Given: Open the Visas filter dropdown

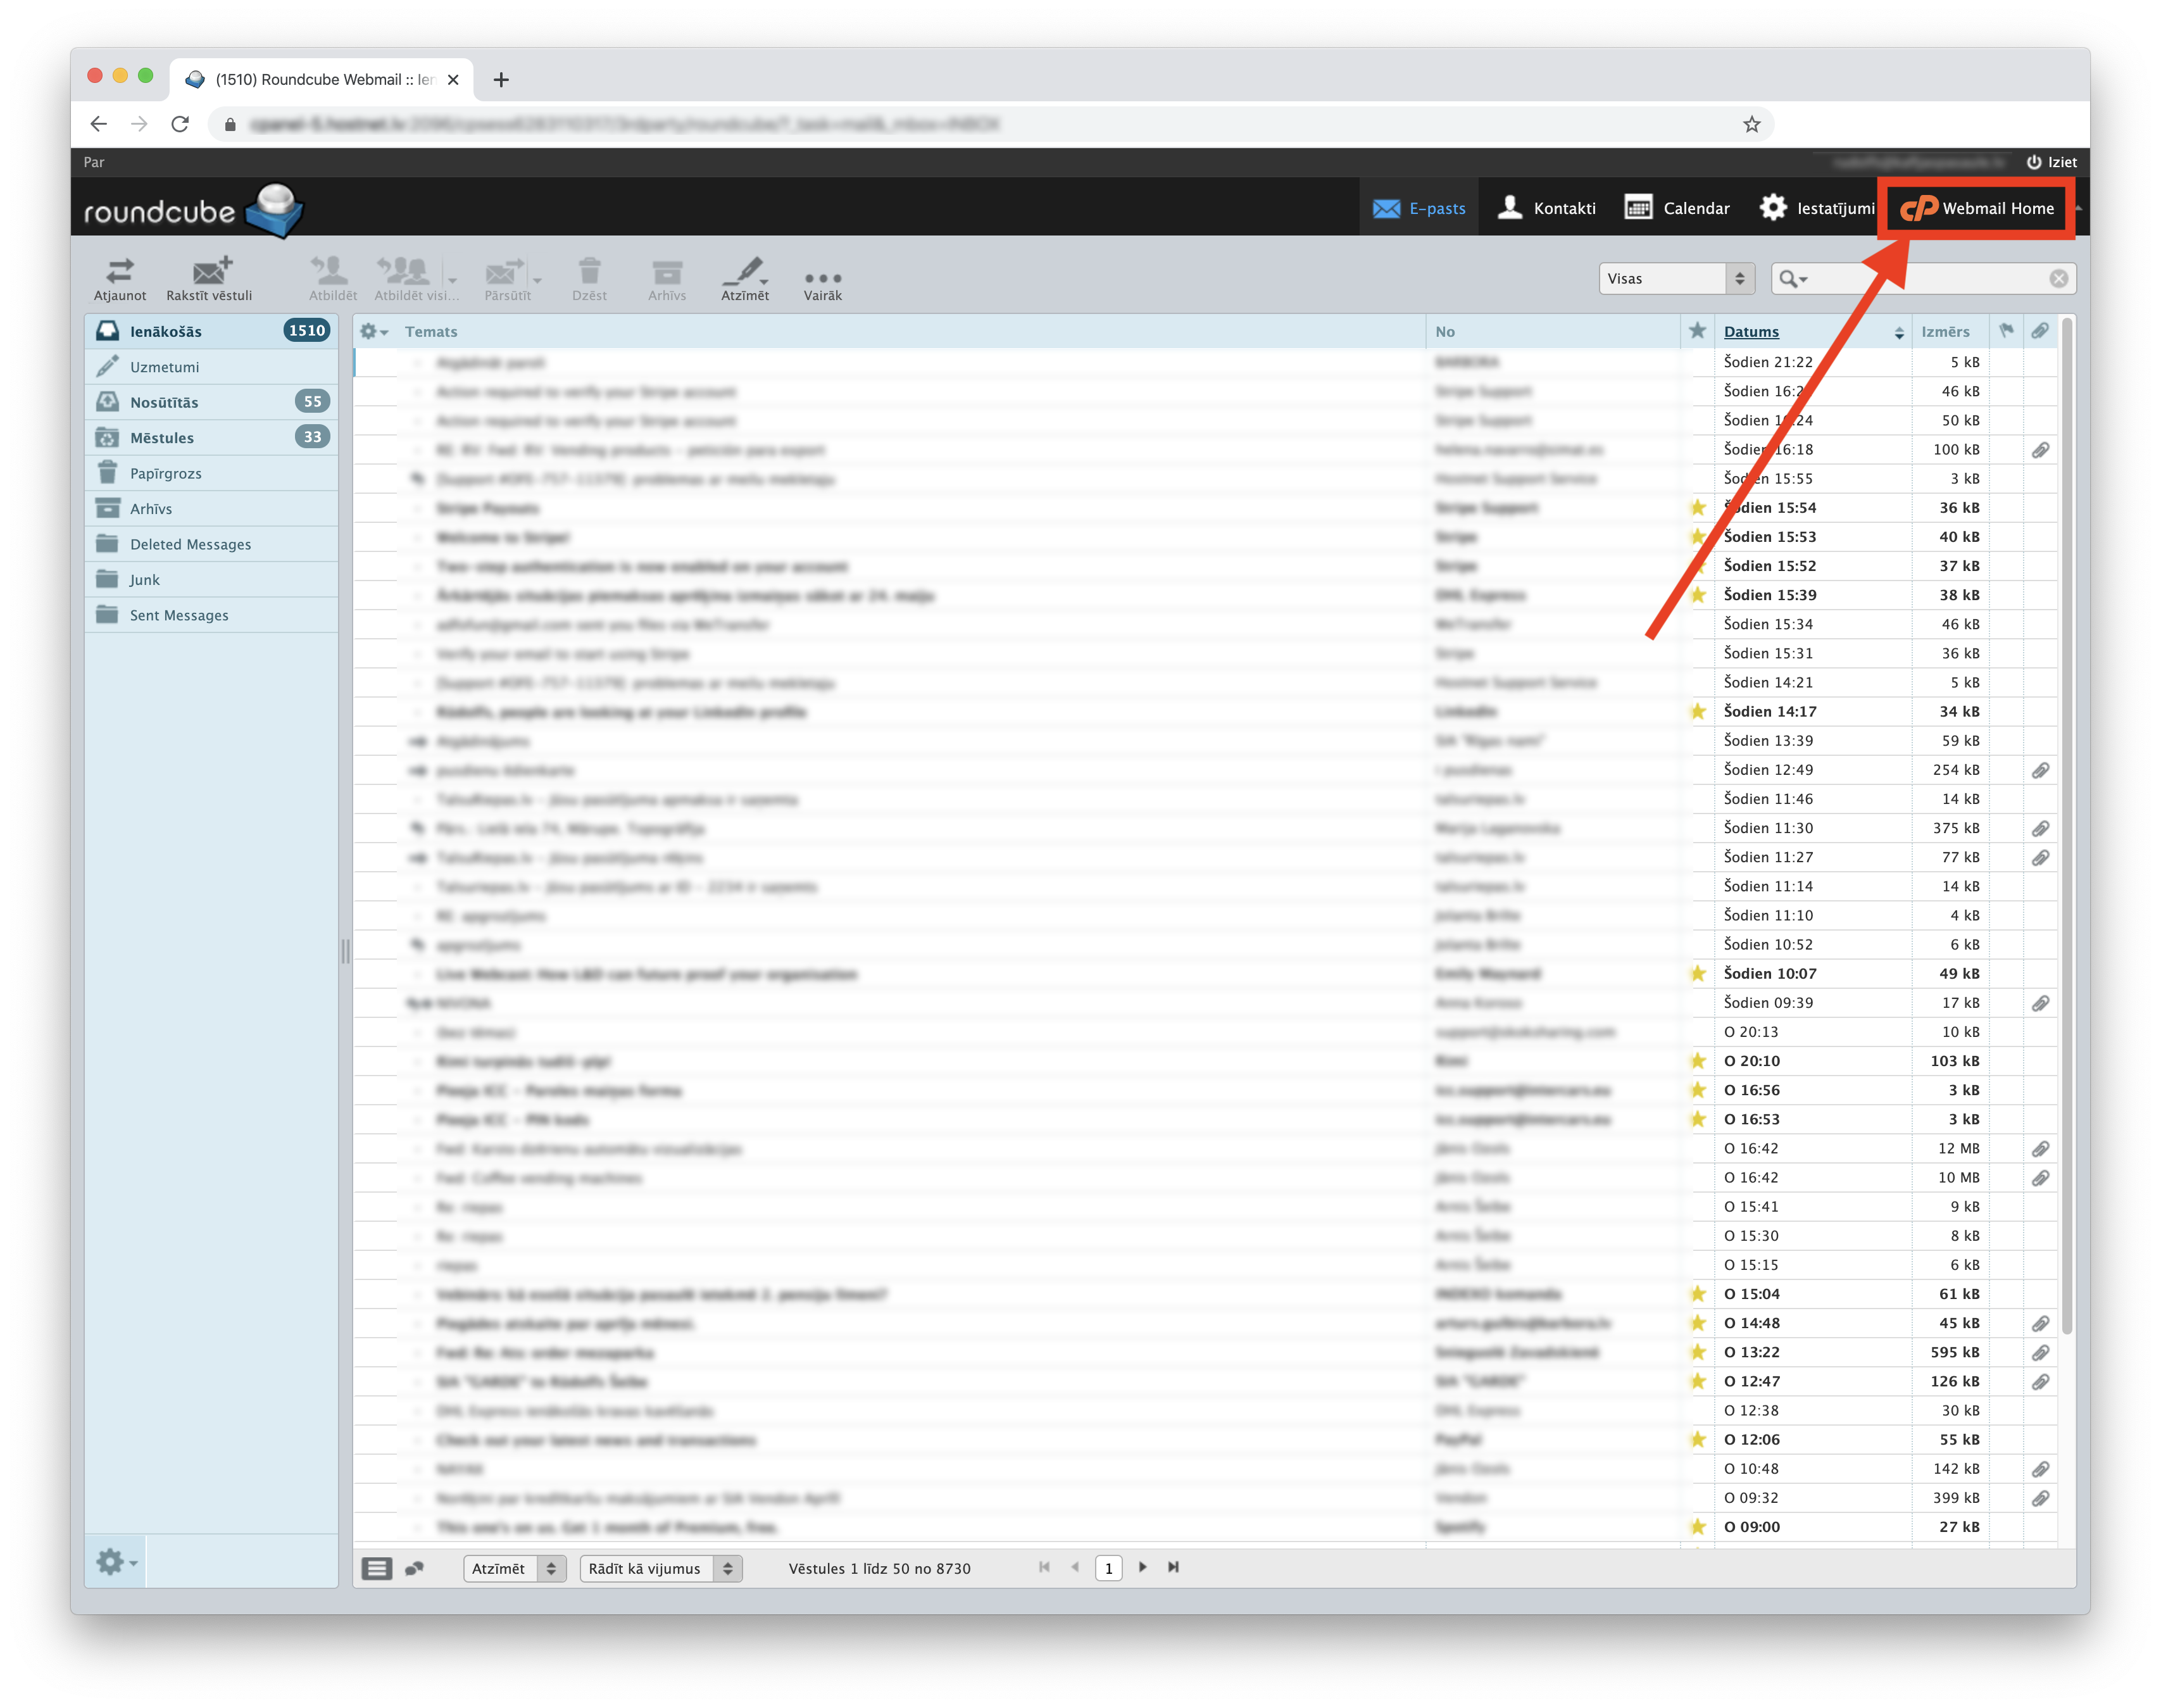Looking at the screenshot, I should (1676, 279).
